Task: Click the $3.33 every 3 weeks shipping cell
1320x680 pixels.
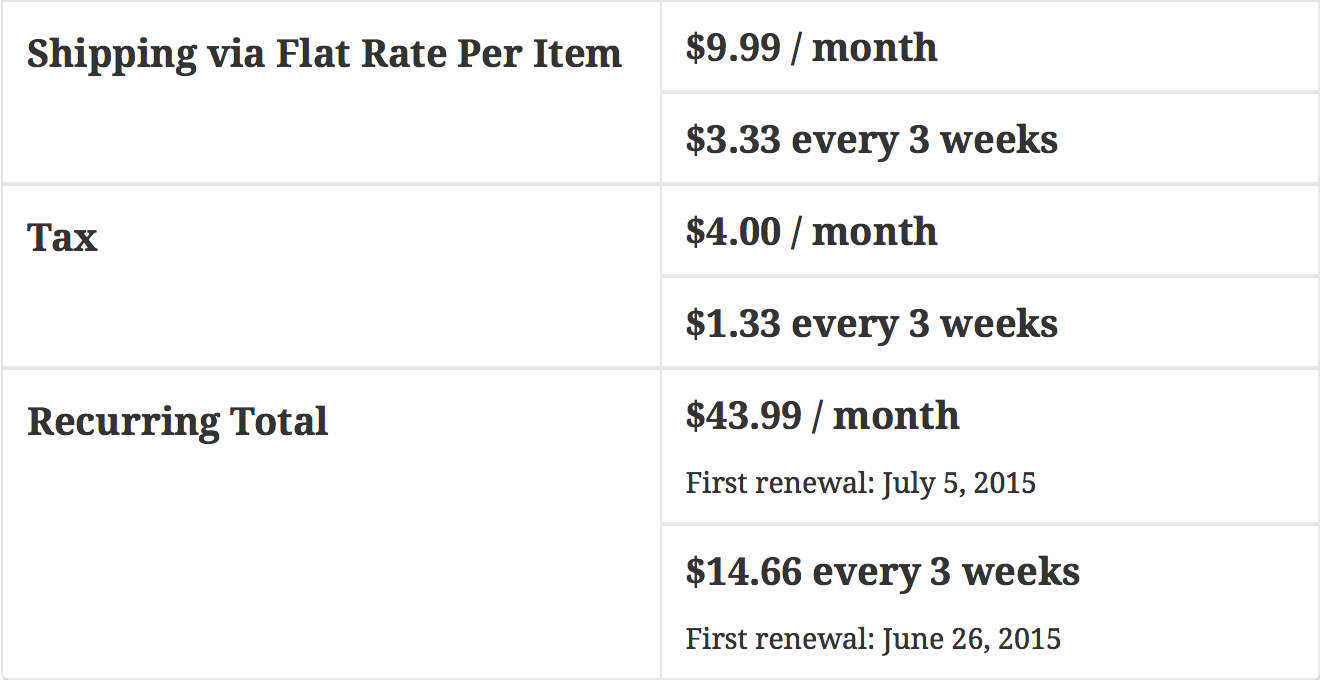Action: 871,139
